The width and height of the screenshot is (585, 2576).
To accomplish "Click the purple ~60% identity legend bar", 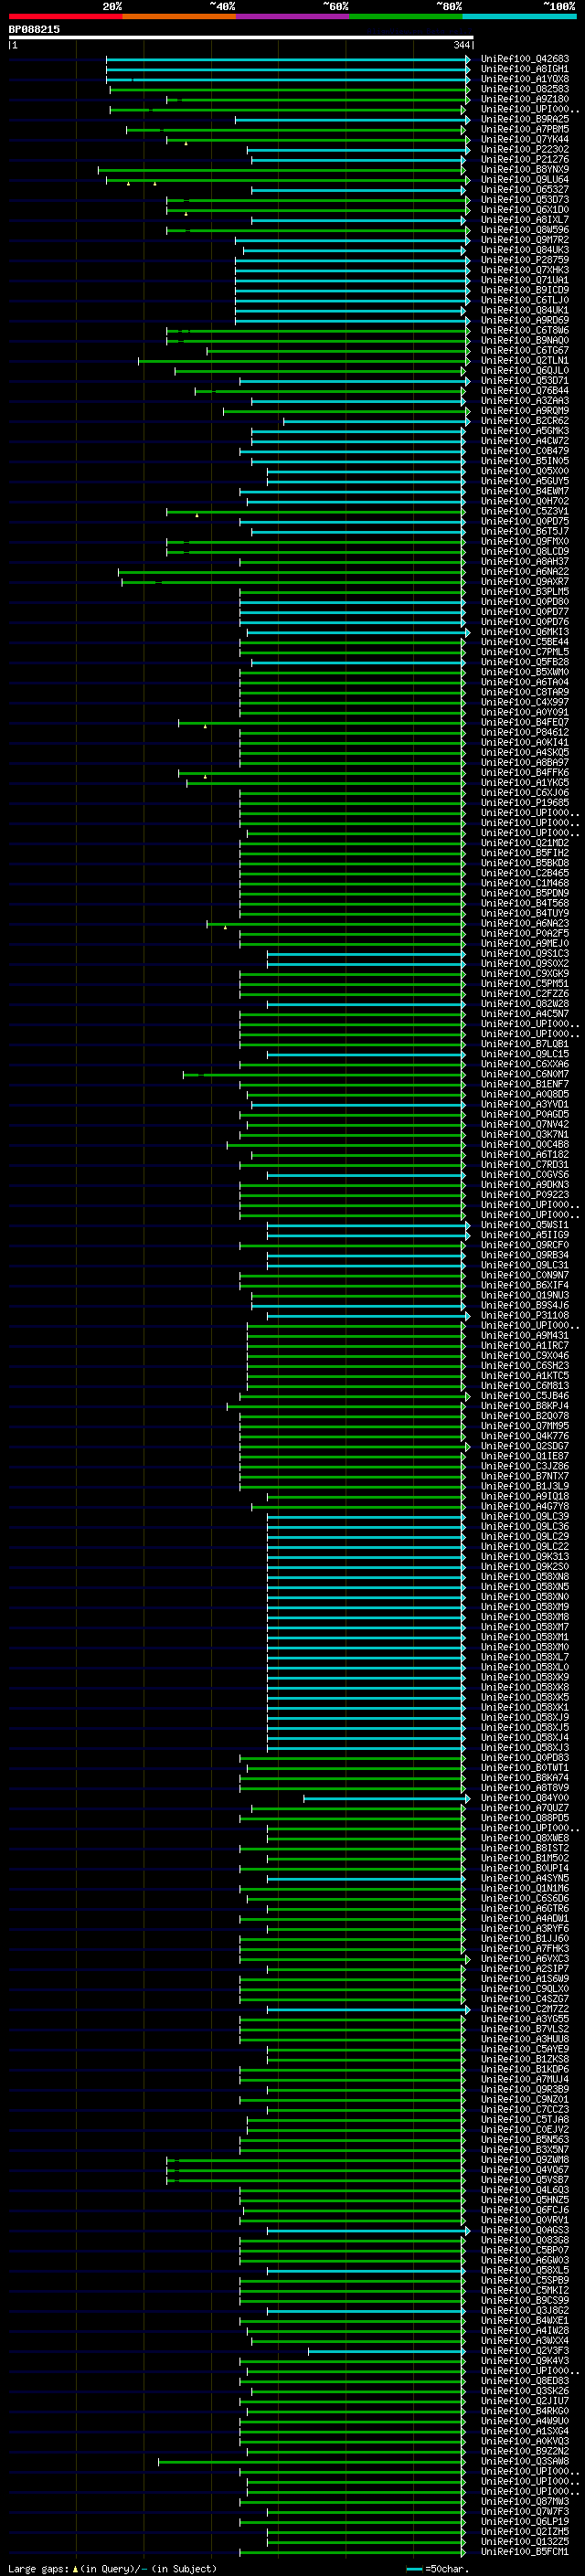I will tap(292, 16).
